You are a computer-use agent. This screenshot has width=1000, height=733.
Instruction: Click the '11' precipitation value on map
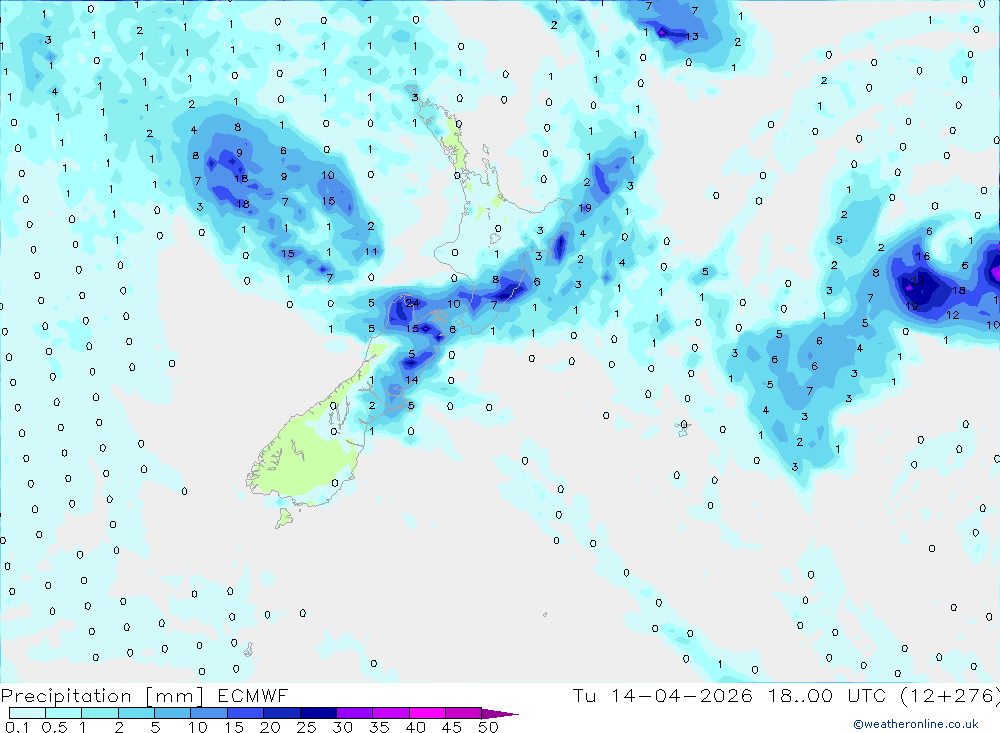point(371,251)
